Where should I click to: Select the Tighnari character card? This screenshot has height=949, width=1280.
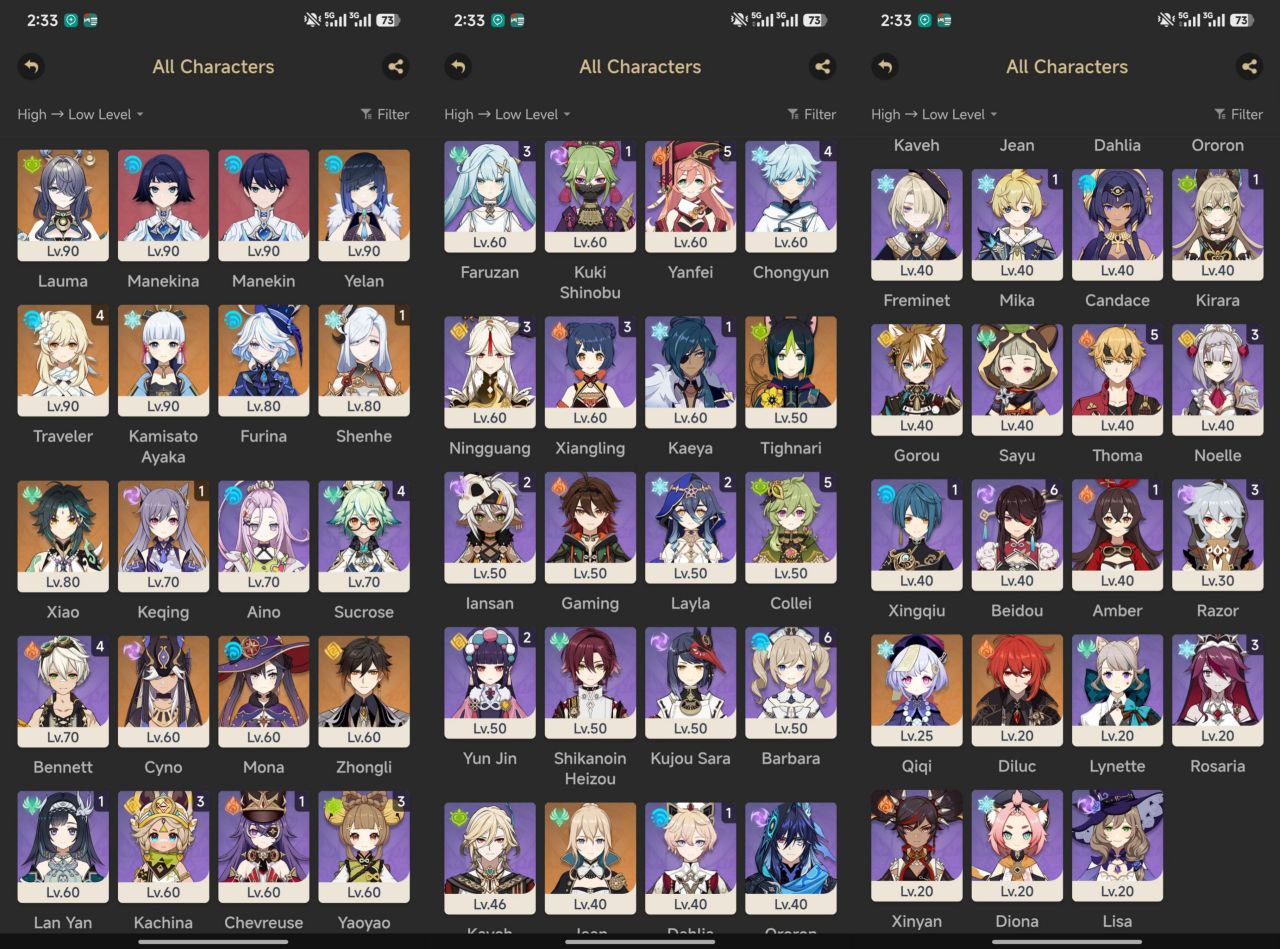coord(791,372)
